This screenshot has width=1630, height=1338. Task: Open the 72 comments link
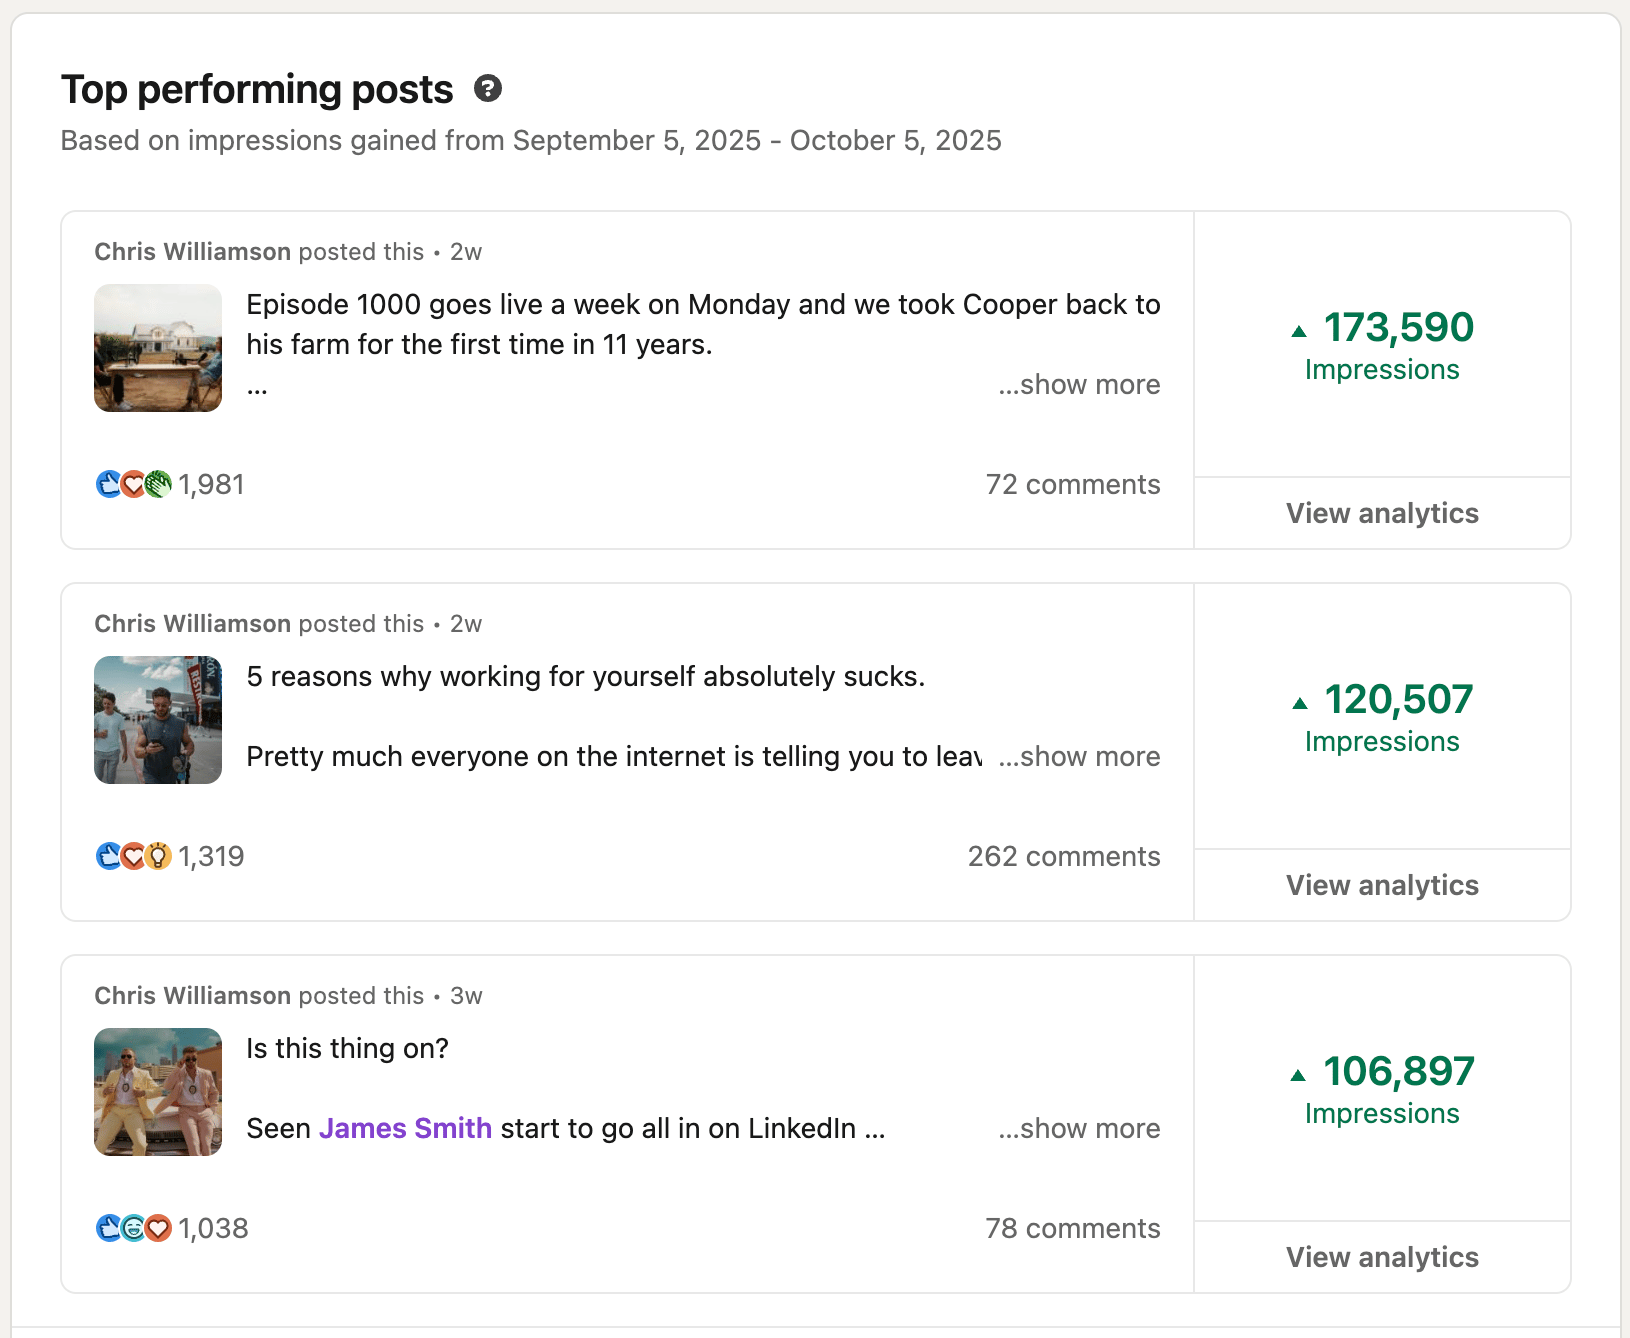coord(1073,485)
